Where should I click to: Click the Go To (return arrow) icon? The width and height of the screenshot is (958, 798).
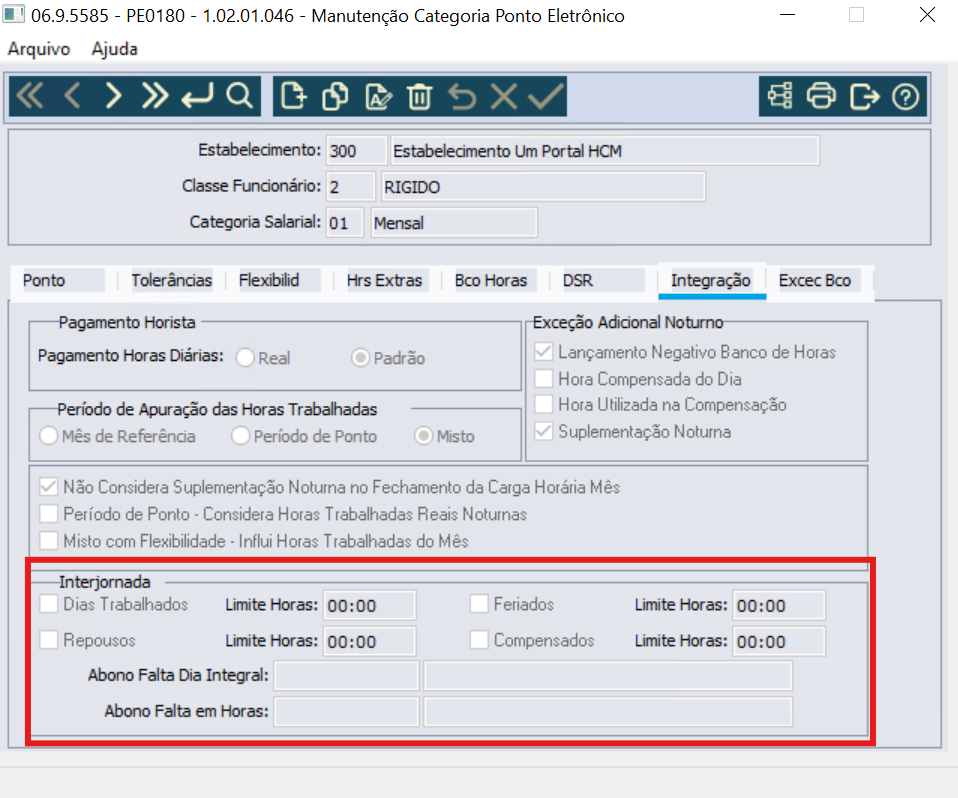click(197, 96)
